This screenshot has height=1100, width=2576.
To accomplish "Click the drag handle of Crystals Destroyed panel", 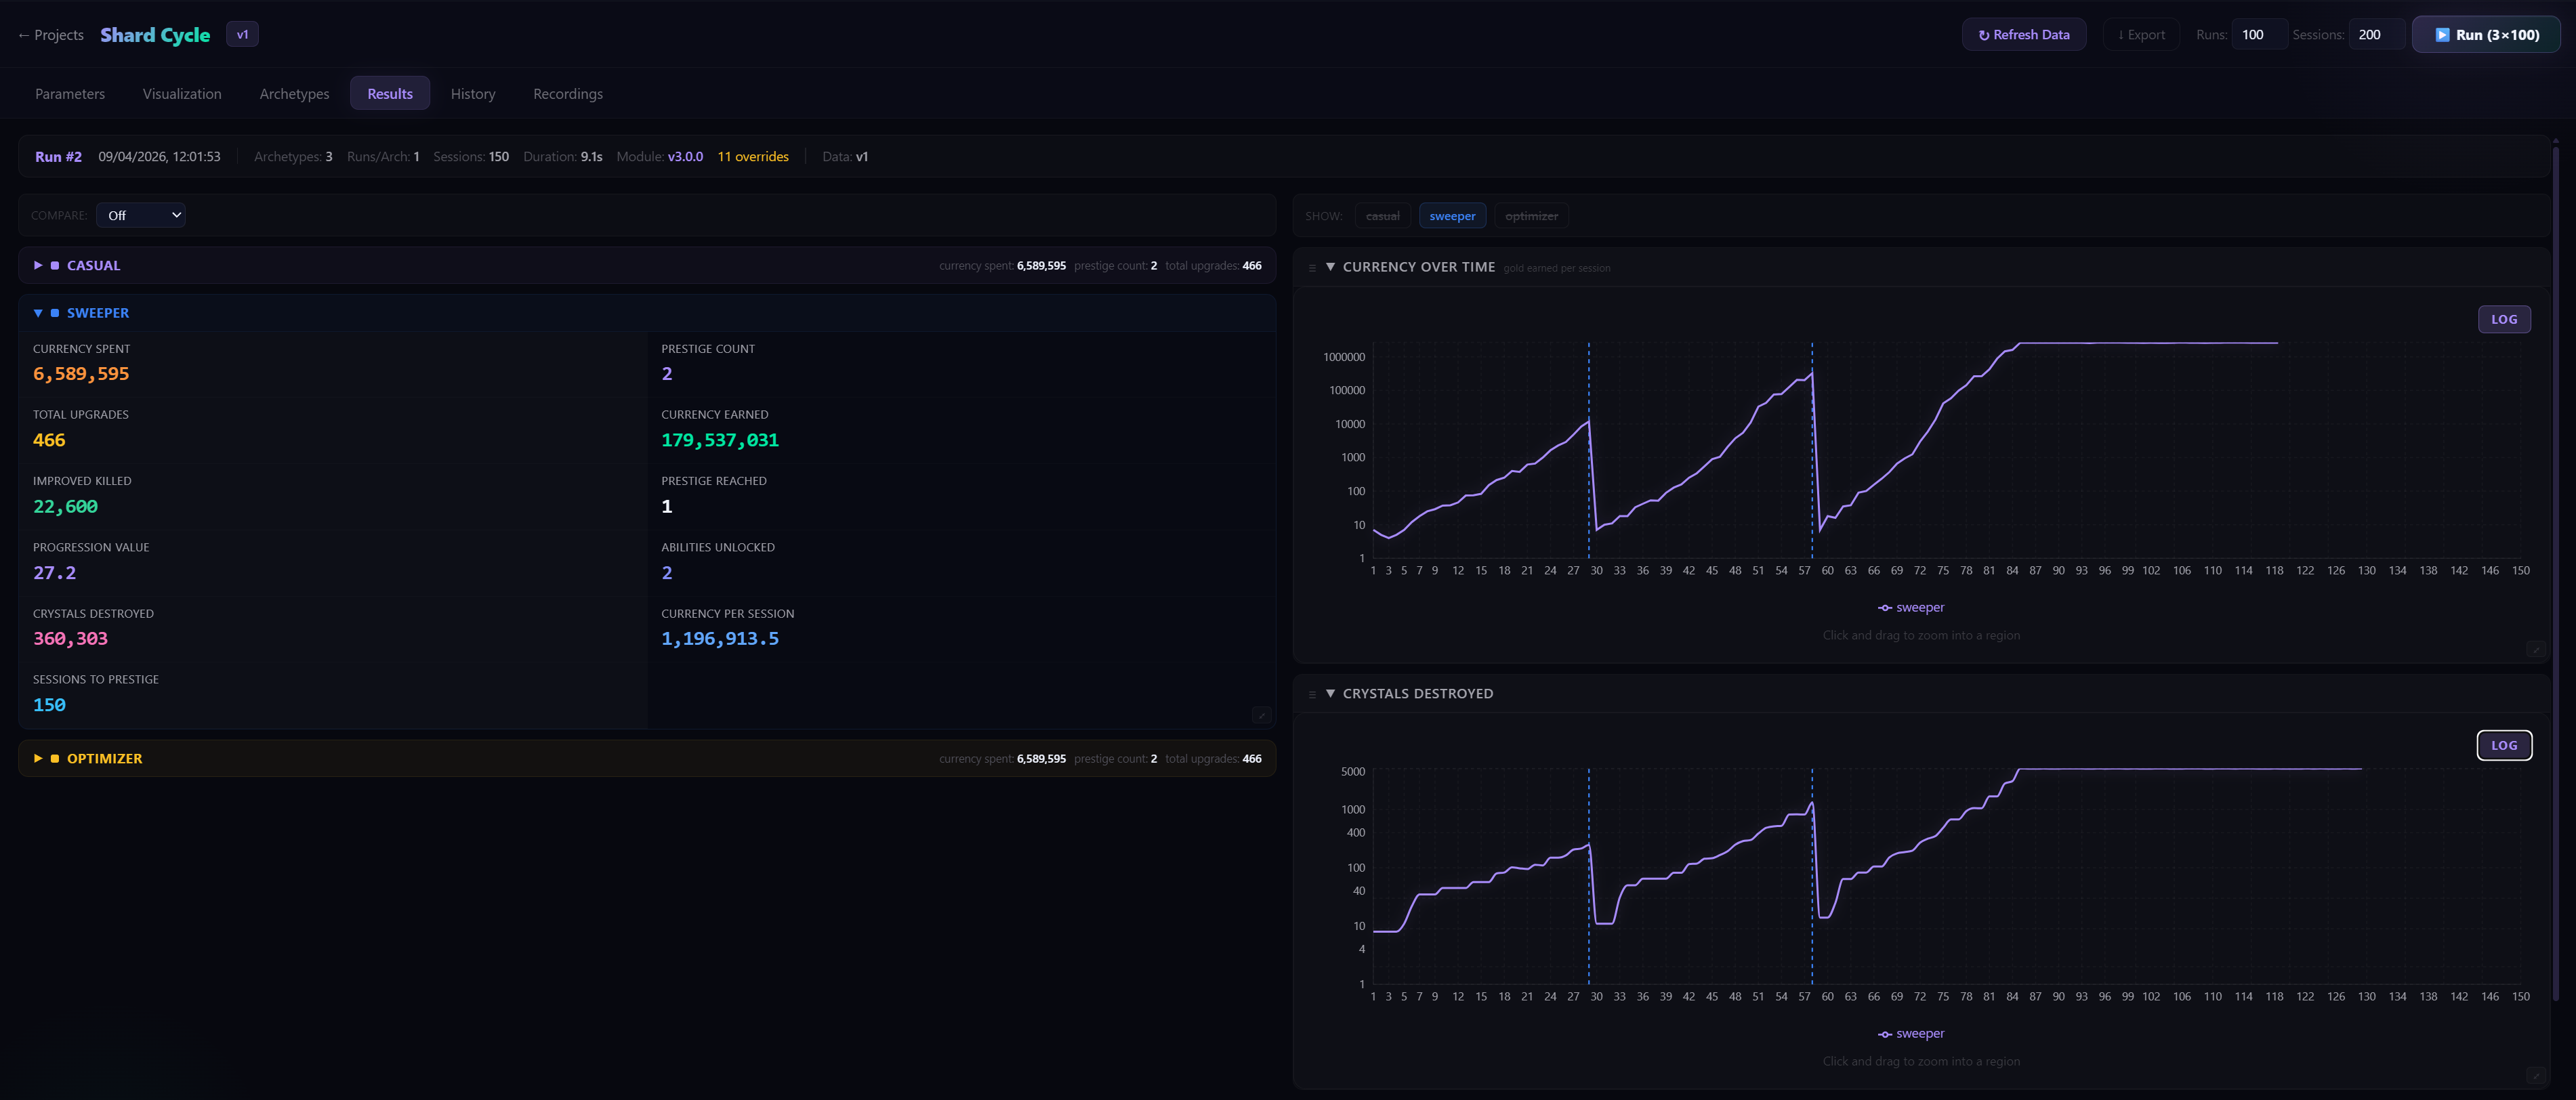I will (1312, 694).
